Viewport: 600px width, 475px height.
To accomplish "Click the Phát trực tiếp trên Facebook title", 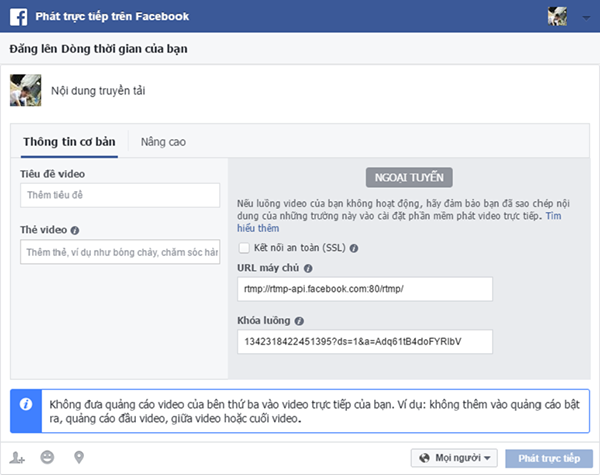I will click(112, 16).
